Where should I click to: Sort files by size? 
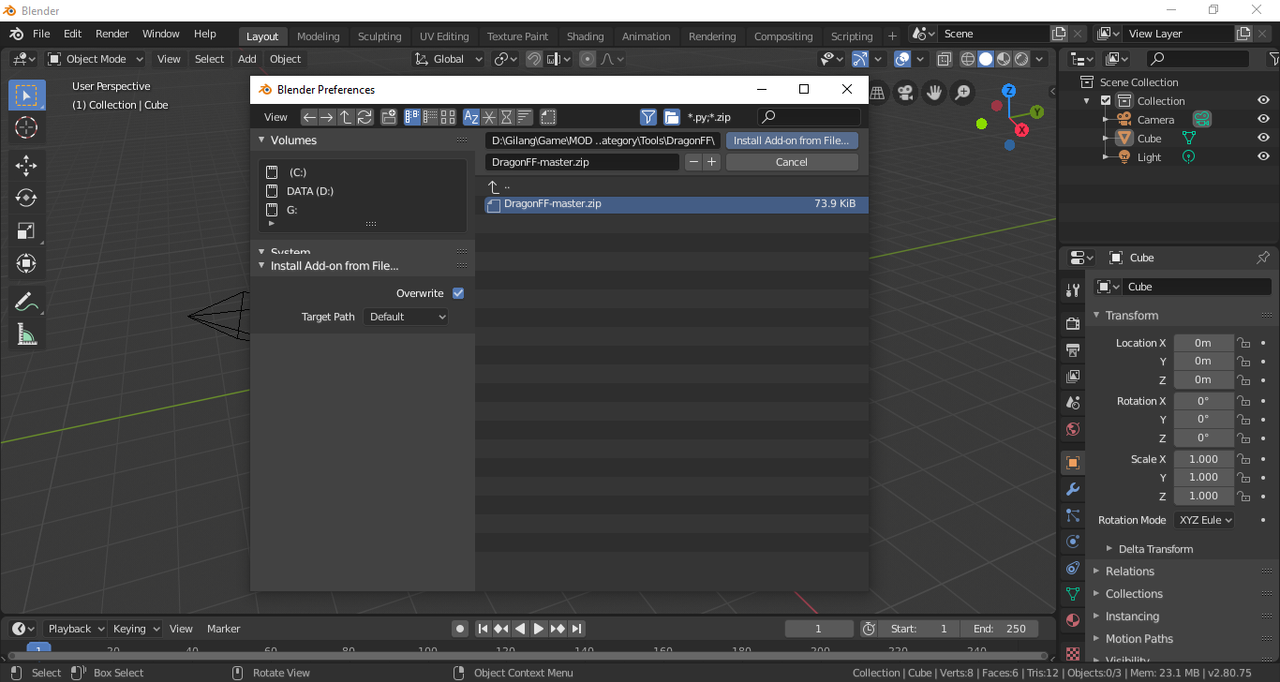[x=525, y=117]
